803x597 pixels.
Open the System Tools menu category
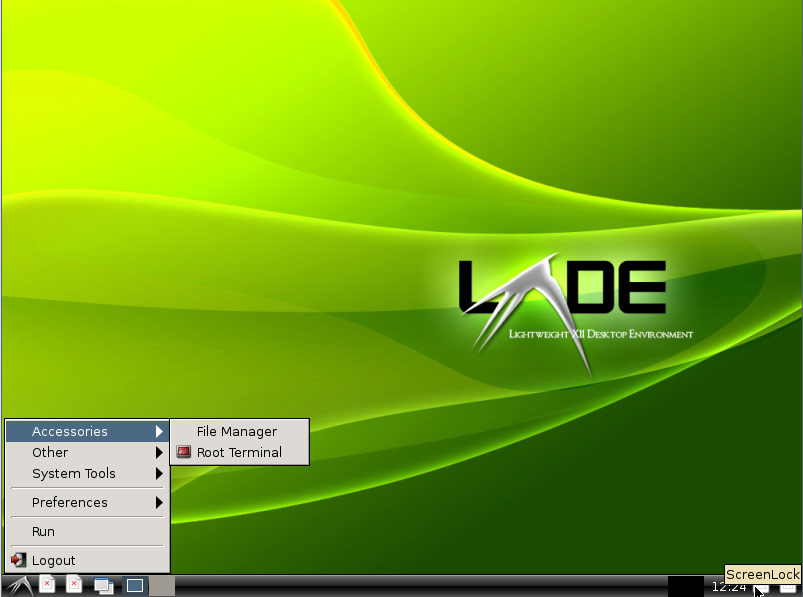click(x=88, y=474)
